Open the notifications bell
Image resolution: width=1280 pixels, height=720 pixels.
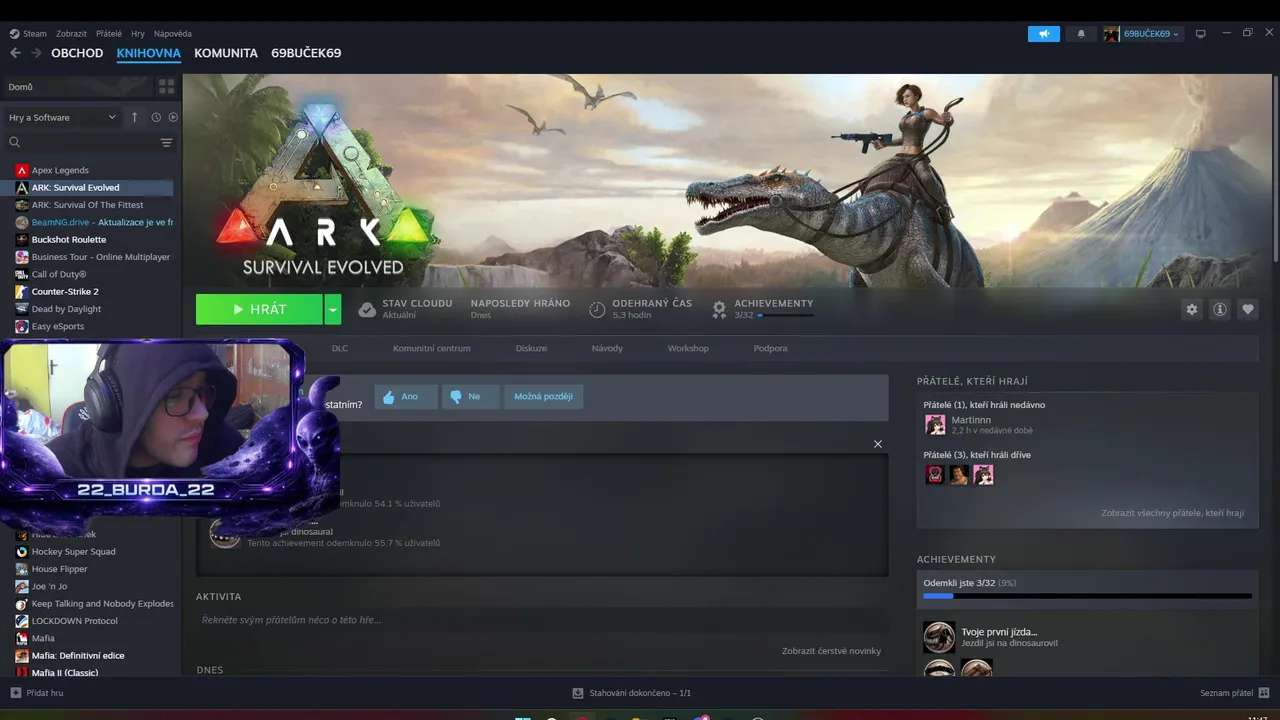click(x=1081, y=34)
